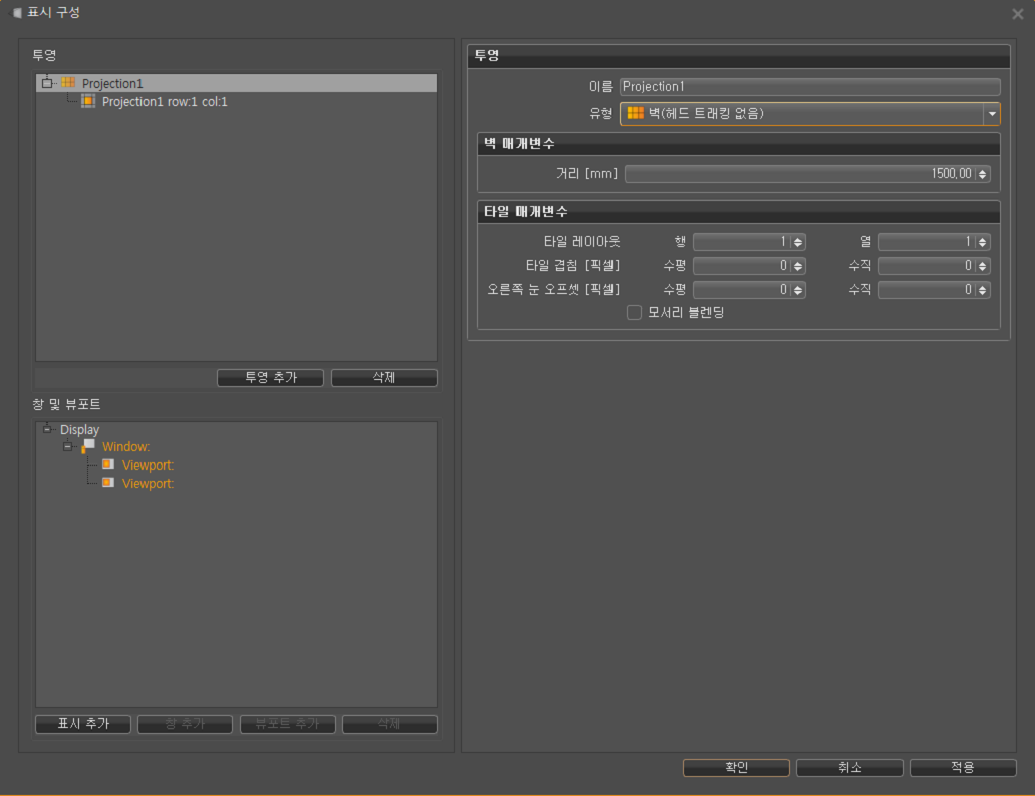The image size is (1035, 796).
Task: Collapse the Display tree node
Action: 47,429
